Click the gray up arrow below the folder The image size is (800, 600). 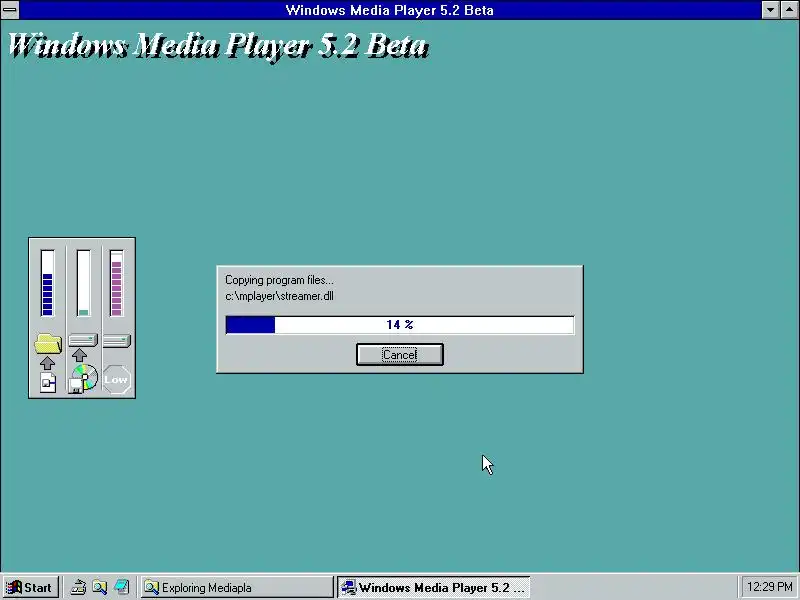pyautogui.click(x=47, y=363)
